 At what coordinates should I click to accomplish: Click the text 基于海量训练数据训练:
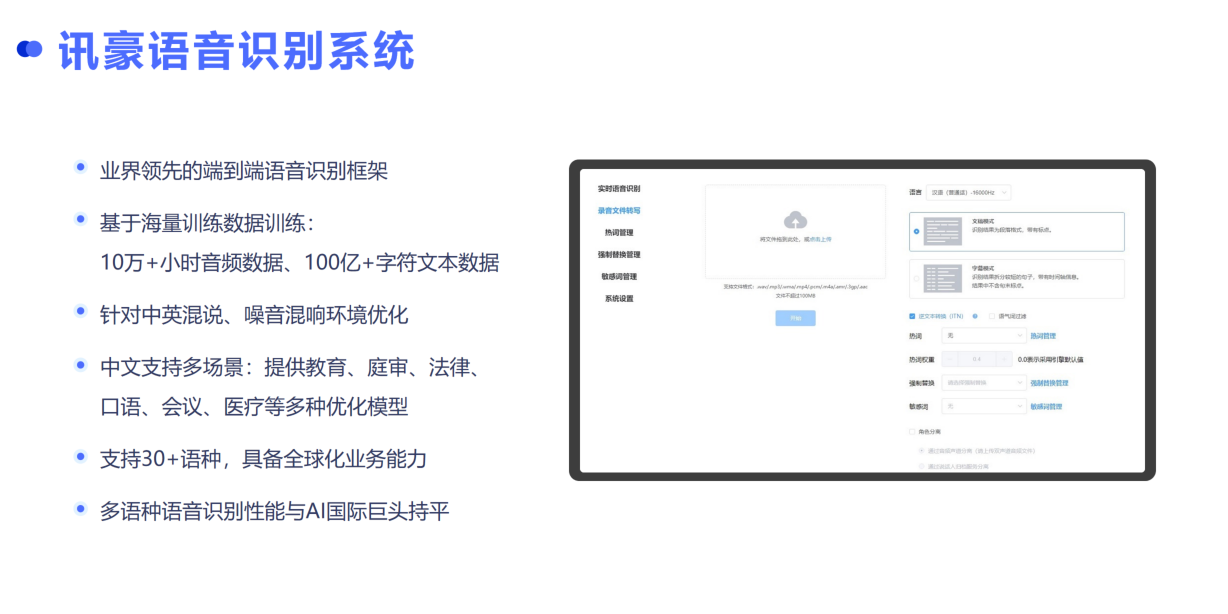coord(208,222)
